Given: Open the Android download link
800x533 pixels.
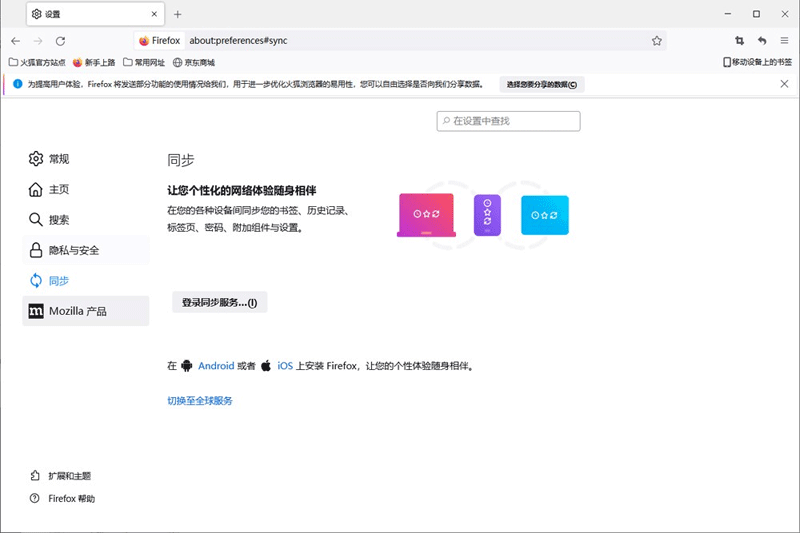Looking at the screenshot, I should (216, 366).
